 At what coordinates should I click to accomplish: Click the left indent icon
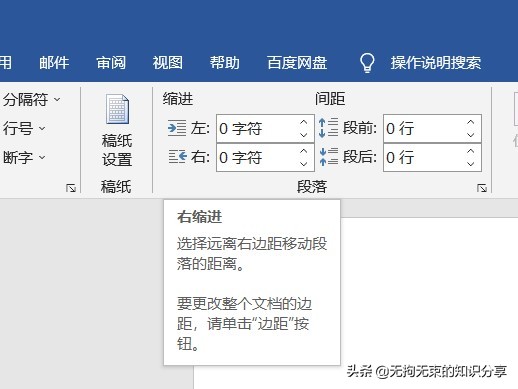(177, 128)
